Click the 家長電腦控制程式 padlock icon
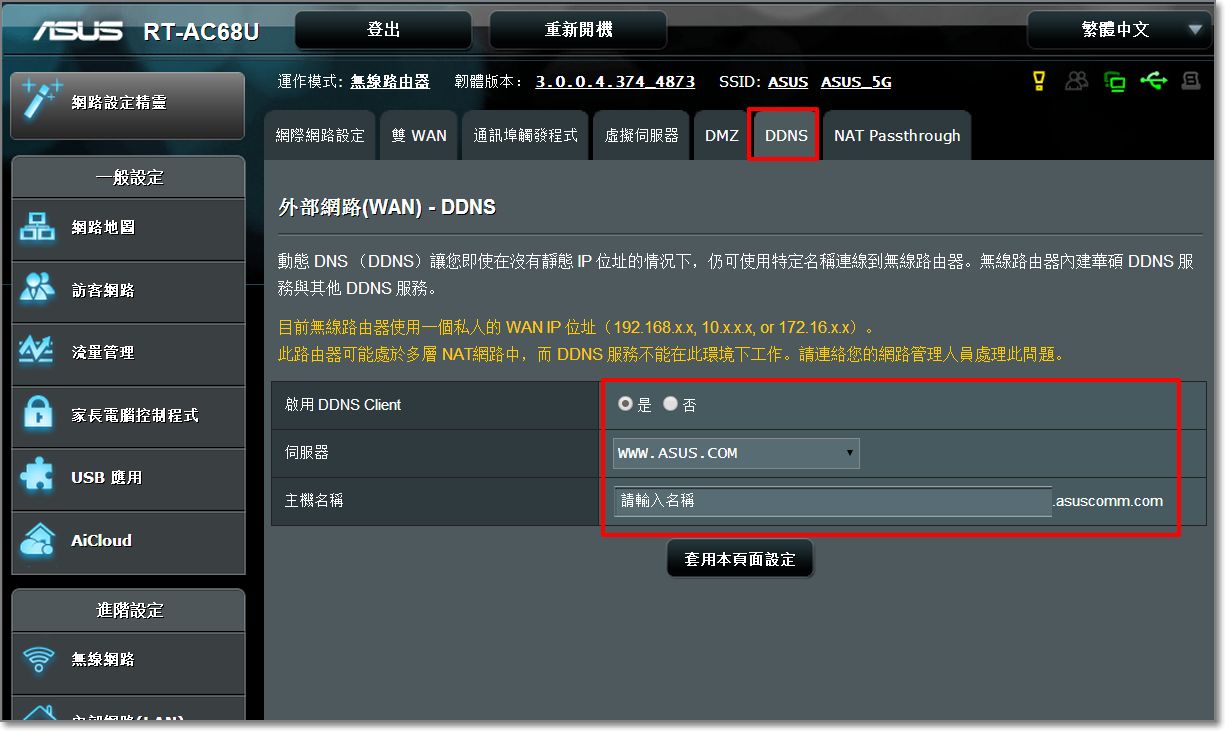 point(38,415)
